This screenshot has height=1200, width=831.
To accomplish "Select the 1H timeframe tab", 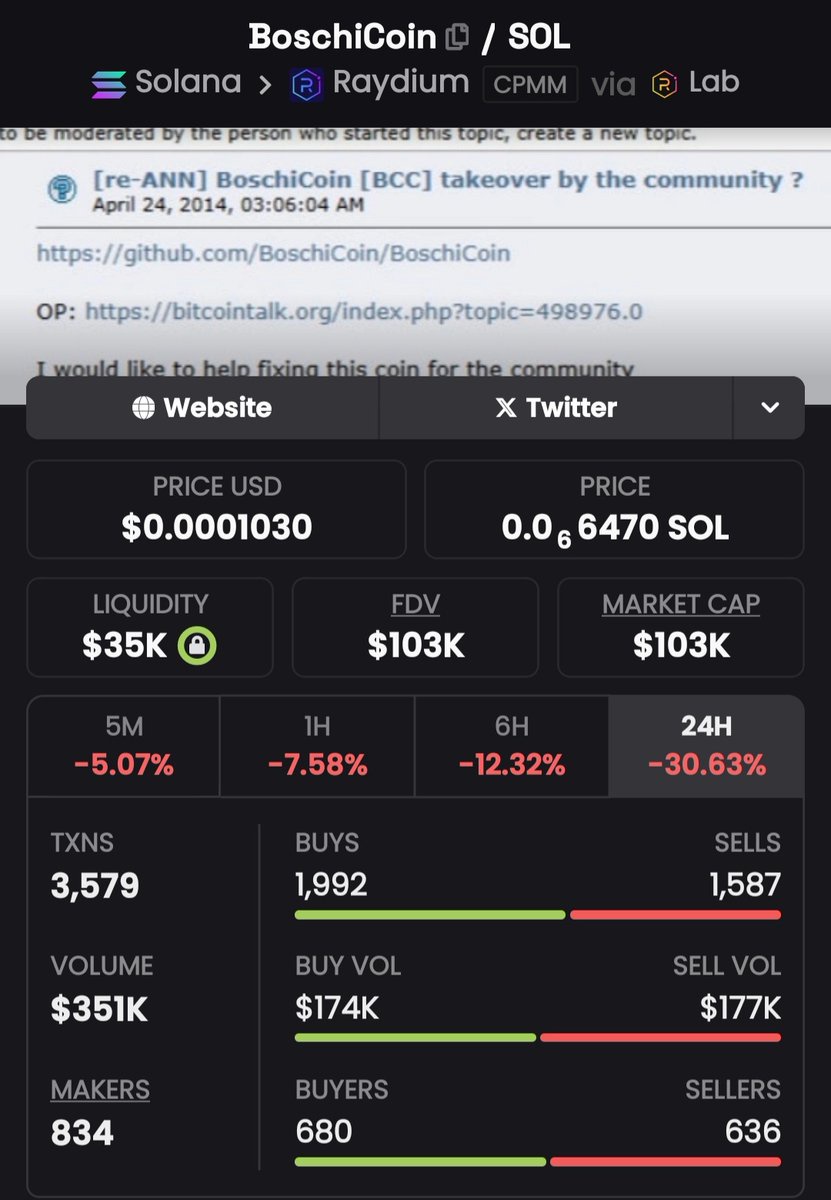I will [x=317, y=746].
